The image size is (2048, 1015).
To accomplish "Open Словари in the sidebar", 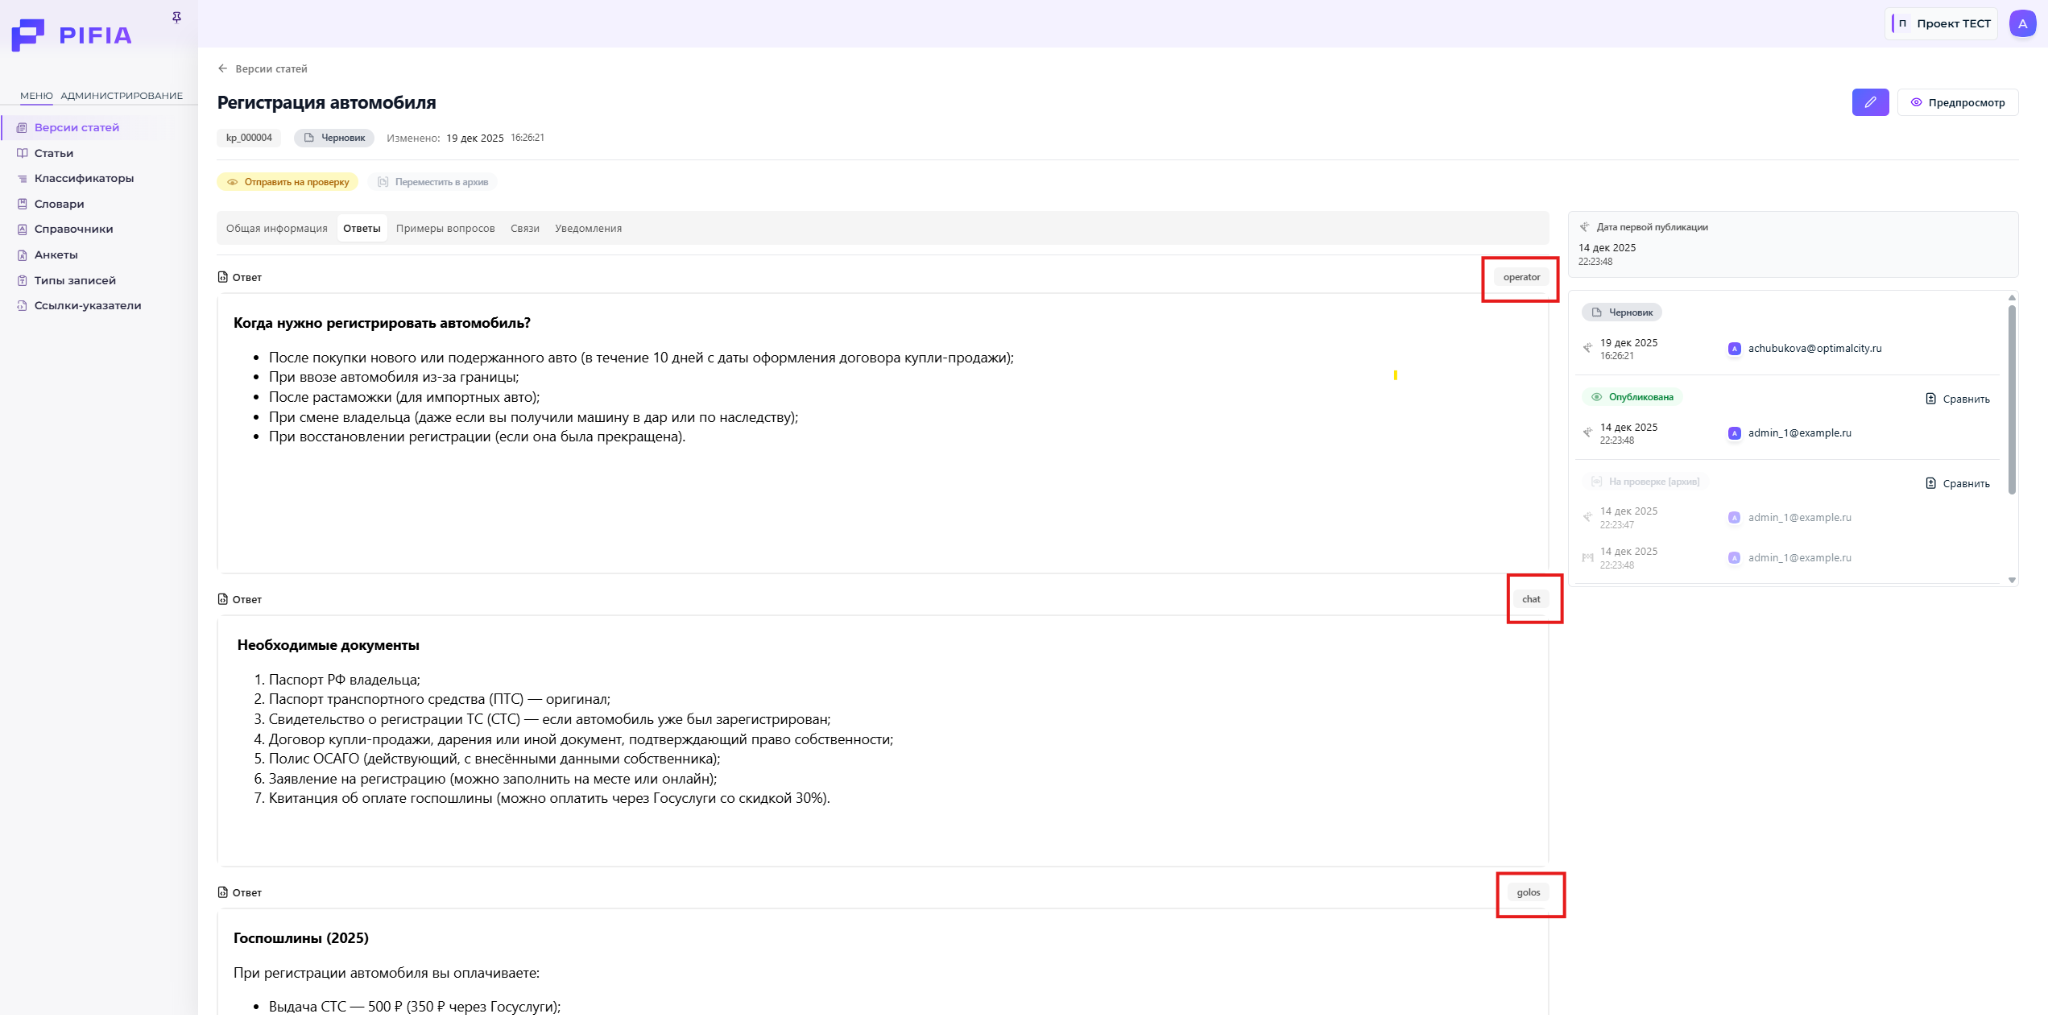I will click(59, 204).
